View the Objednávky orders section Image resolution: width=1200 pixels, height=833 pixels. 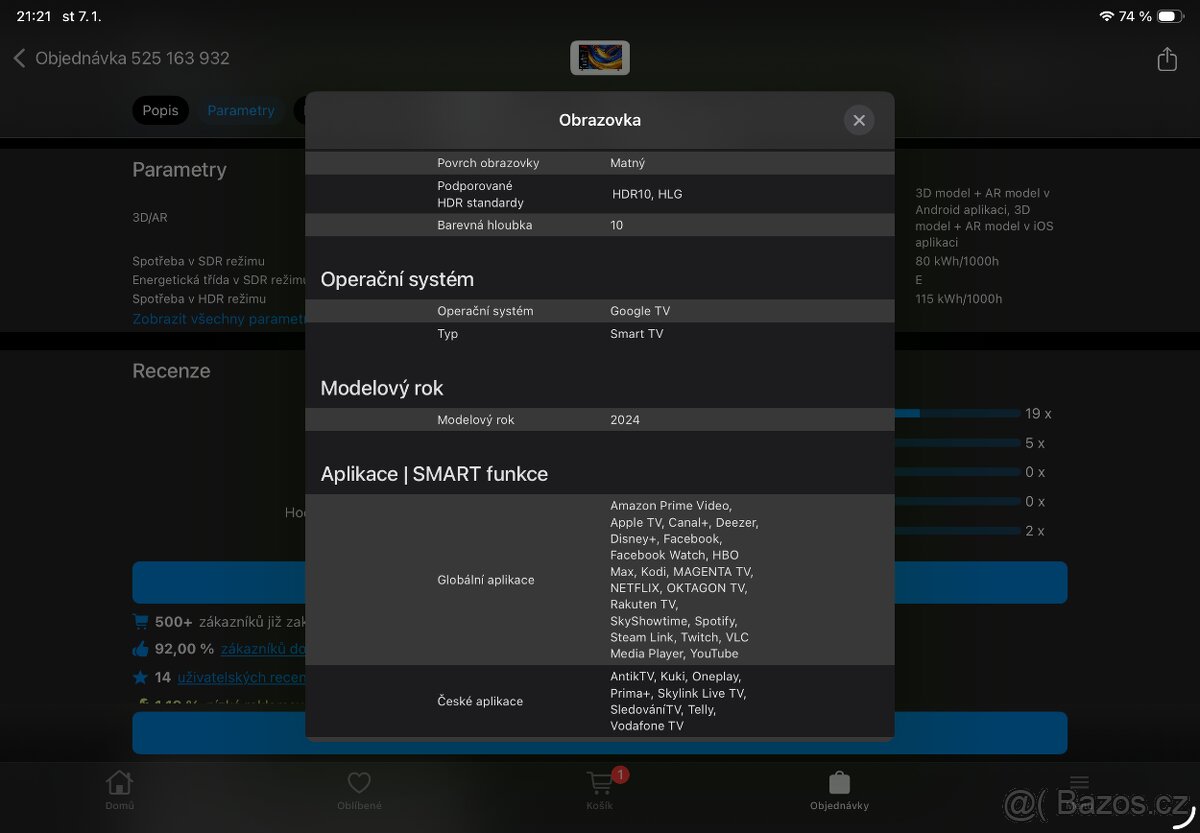click(x=838, y=790)
